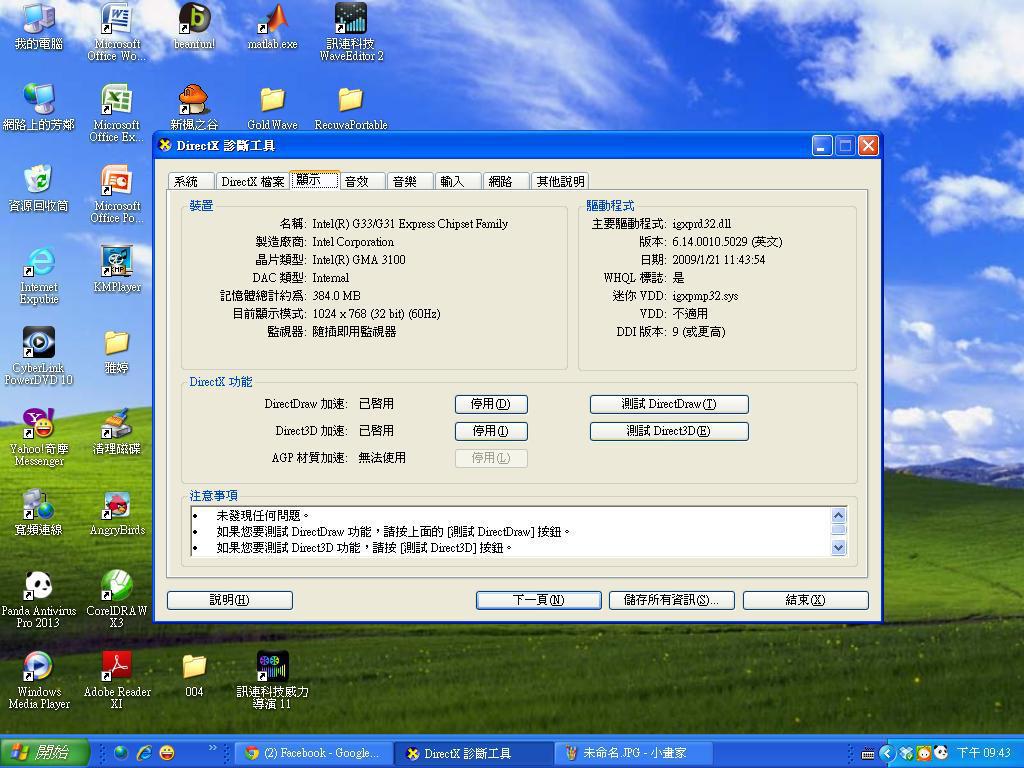1024x768 pixels.
Task: Open Panda Antivirus Pro 2013 icon
Action: pyautogui.click(x=38, y=588)
